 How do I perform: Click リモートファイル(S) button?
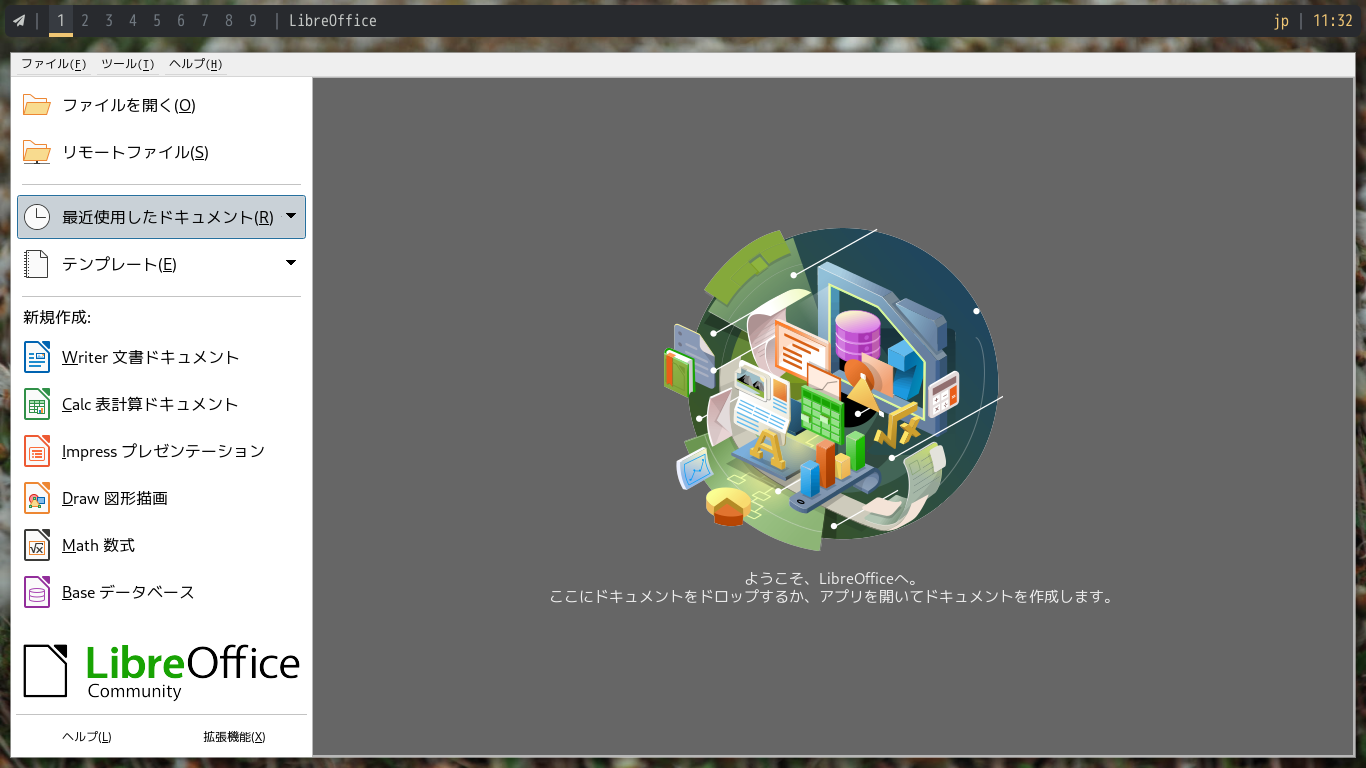coord(161,152)
